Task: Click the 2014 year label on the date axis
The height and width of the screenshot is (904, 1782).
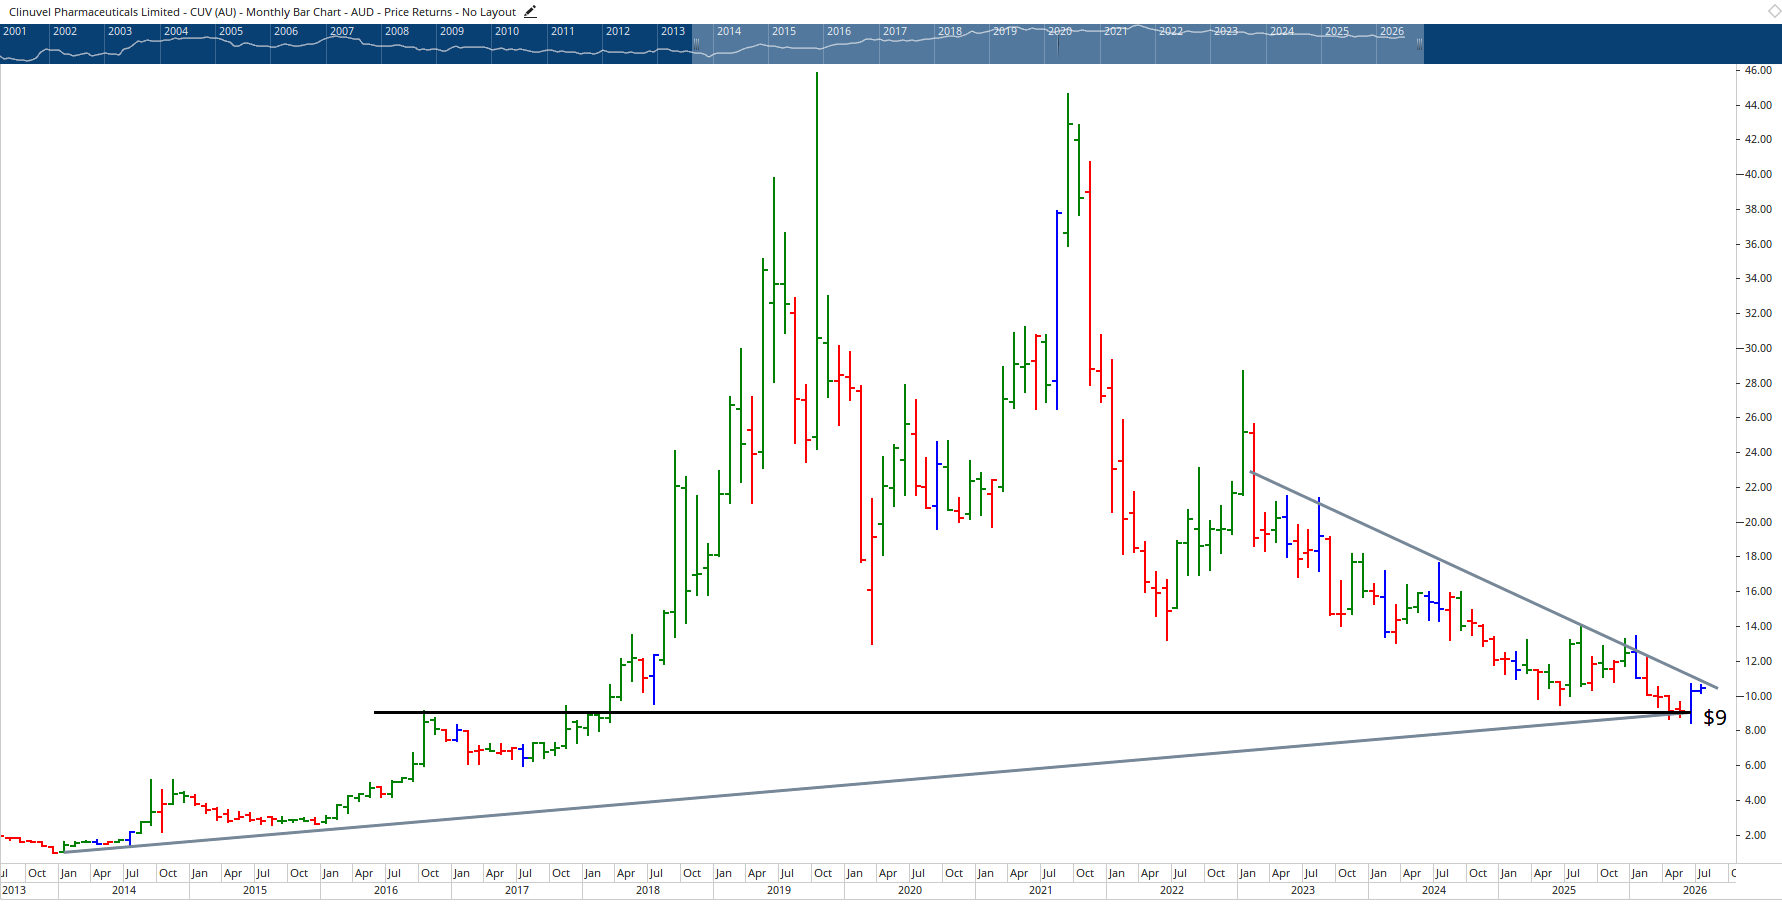Action: [x=124, y=890]
